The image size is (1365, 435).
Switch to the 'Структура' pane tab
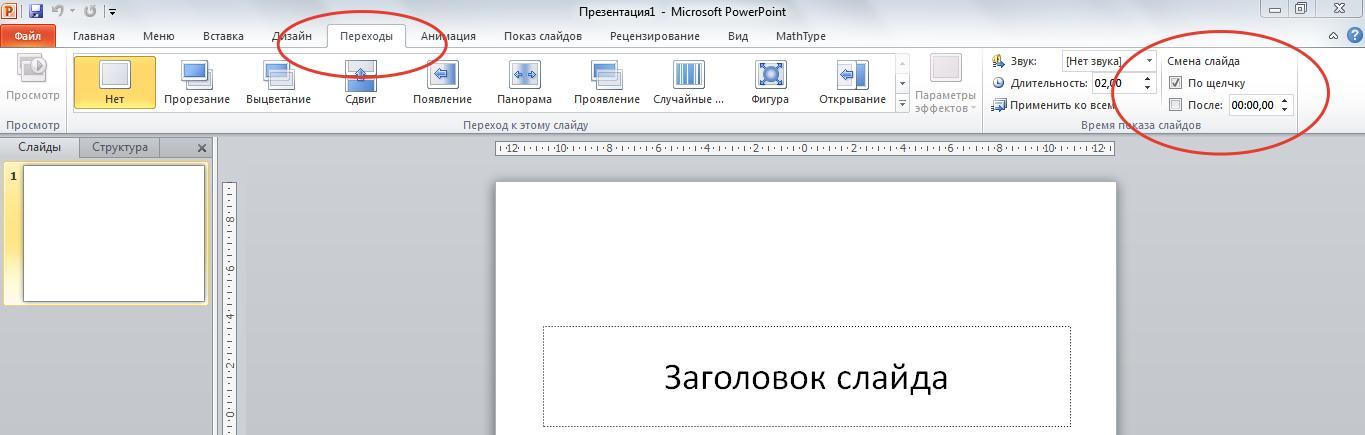[120, 147]
